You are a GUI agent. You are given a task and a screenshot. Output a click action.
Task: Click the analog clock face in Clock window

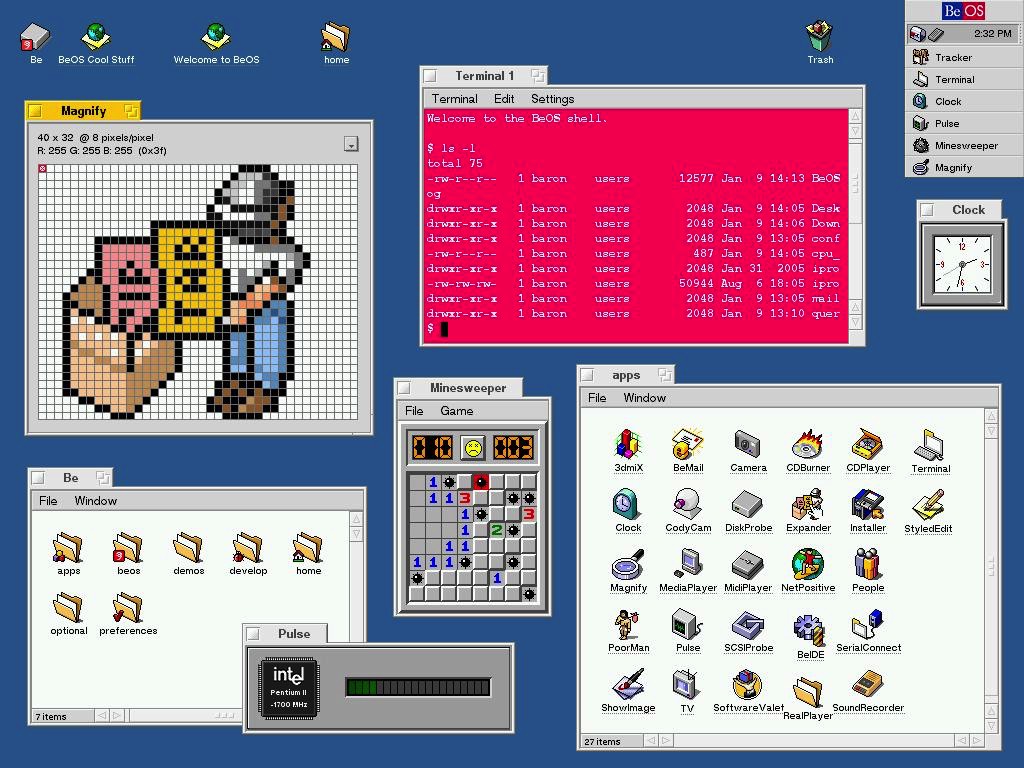point(962,264)
